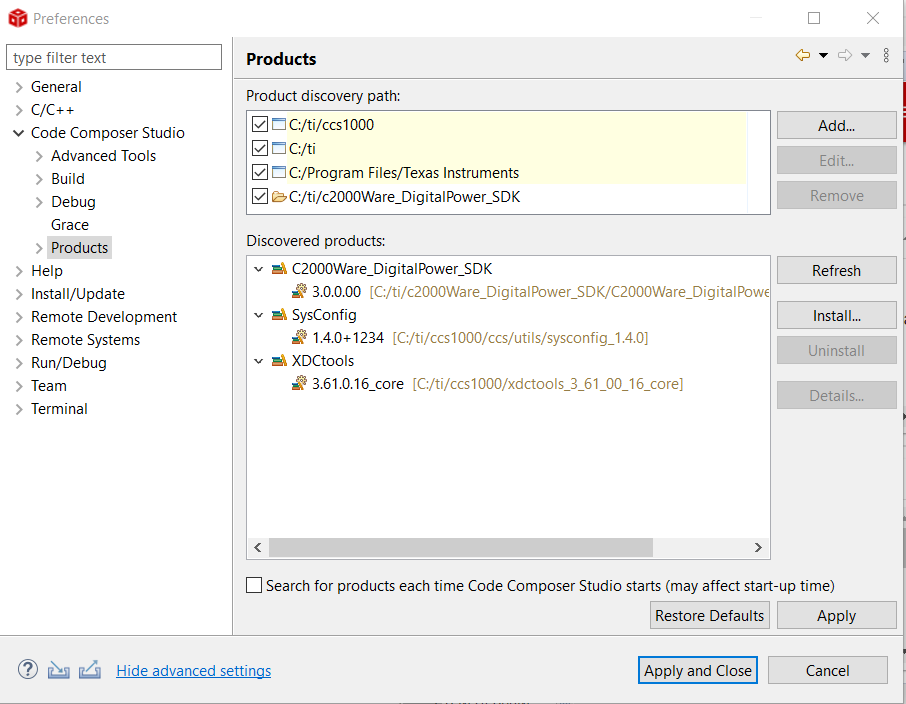Click the import preferences icon
Image resolution: width=906 pixels, height=704 pixels.
click(59, 670)
